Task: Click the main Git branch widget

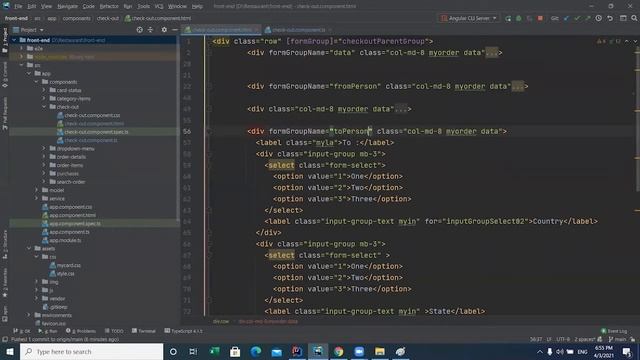Action: pyautogui.click(x=617, y=339)
